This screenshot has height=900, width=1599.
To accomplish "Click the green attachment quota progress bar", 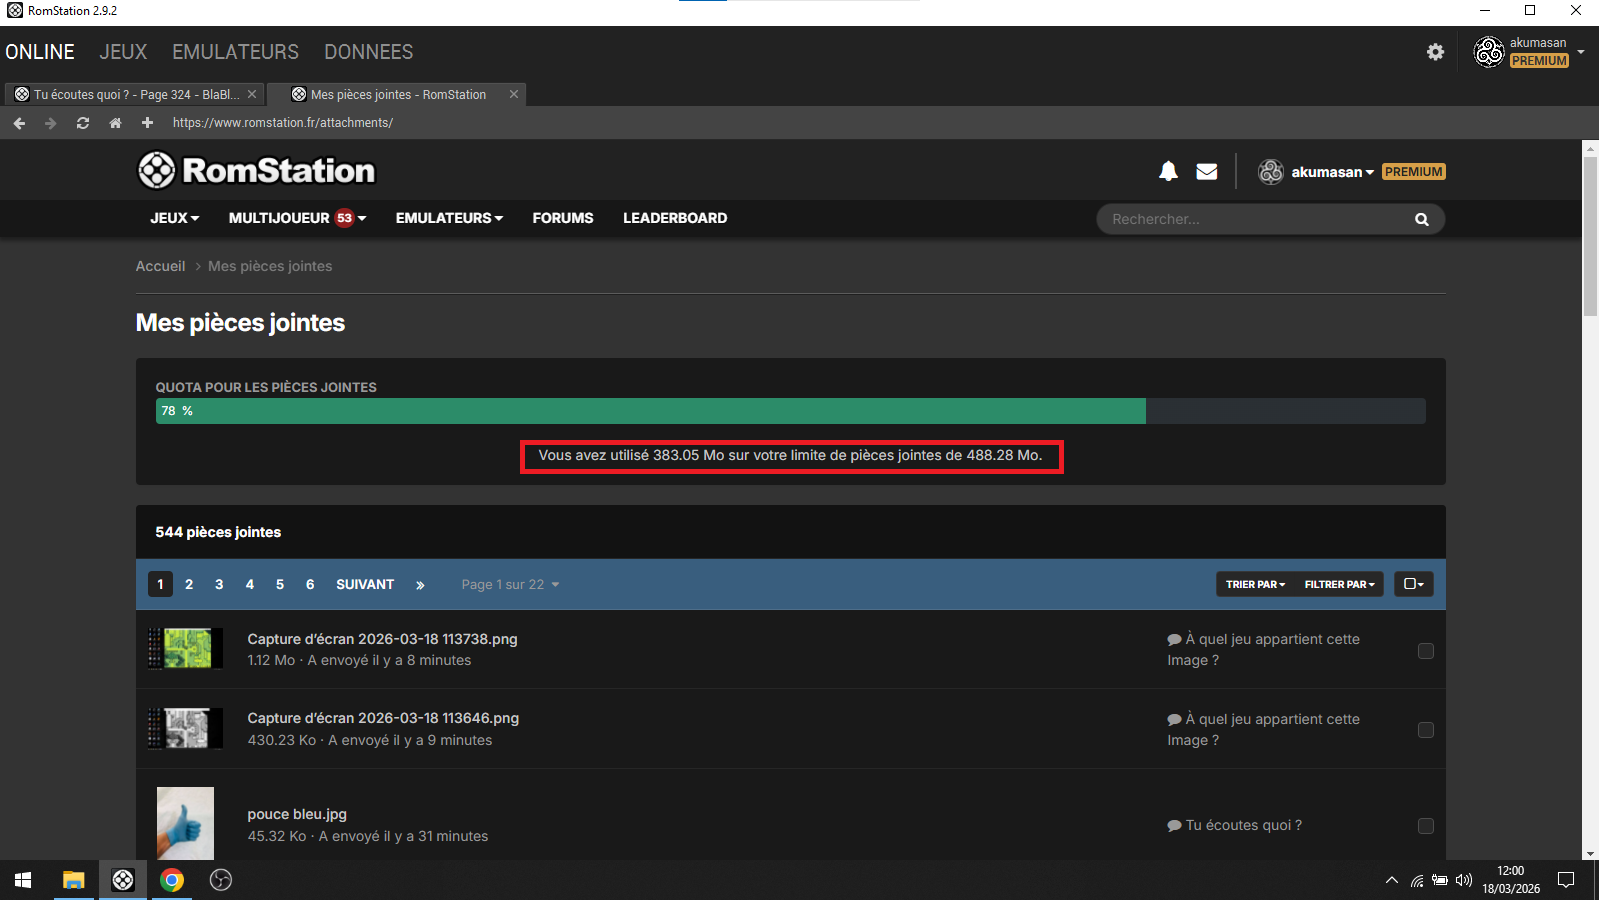I will pos(650,411).
